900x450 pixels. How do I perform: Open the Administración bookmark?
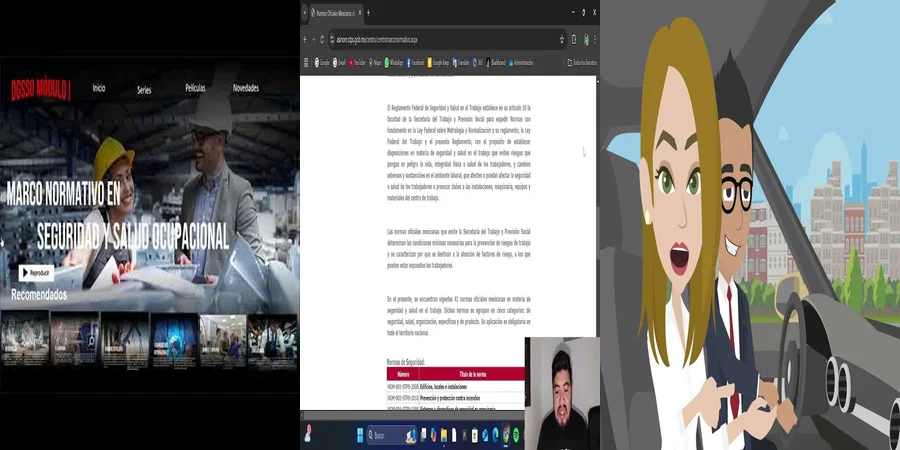pos(521,63)
